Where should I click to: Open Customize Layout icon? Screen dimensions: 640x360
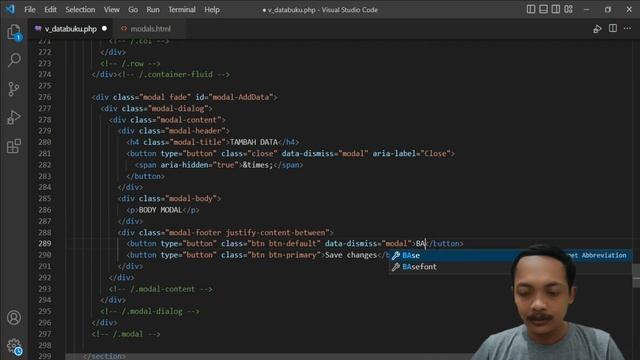click(x=569, y=9)
